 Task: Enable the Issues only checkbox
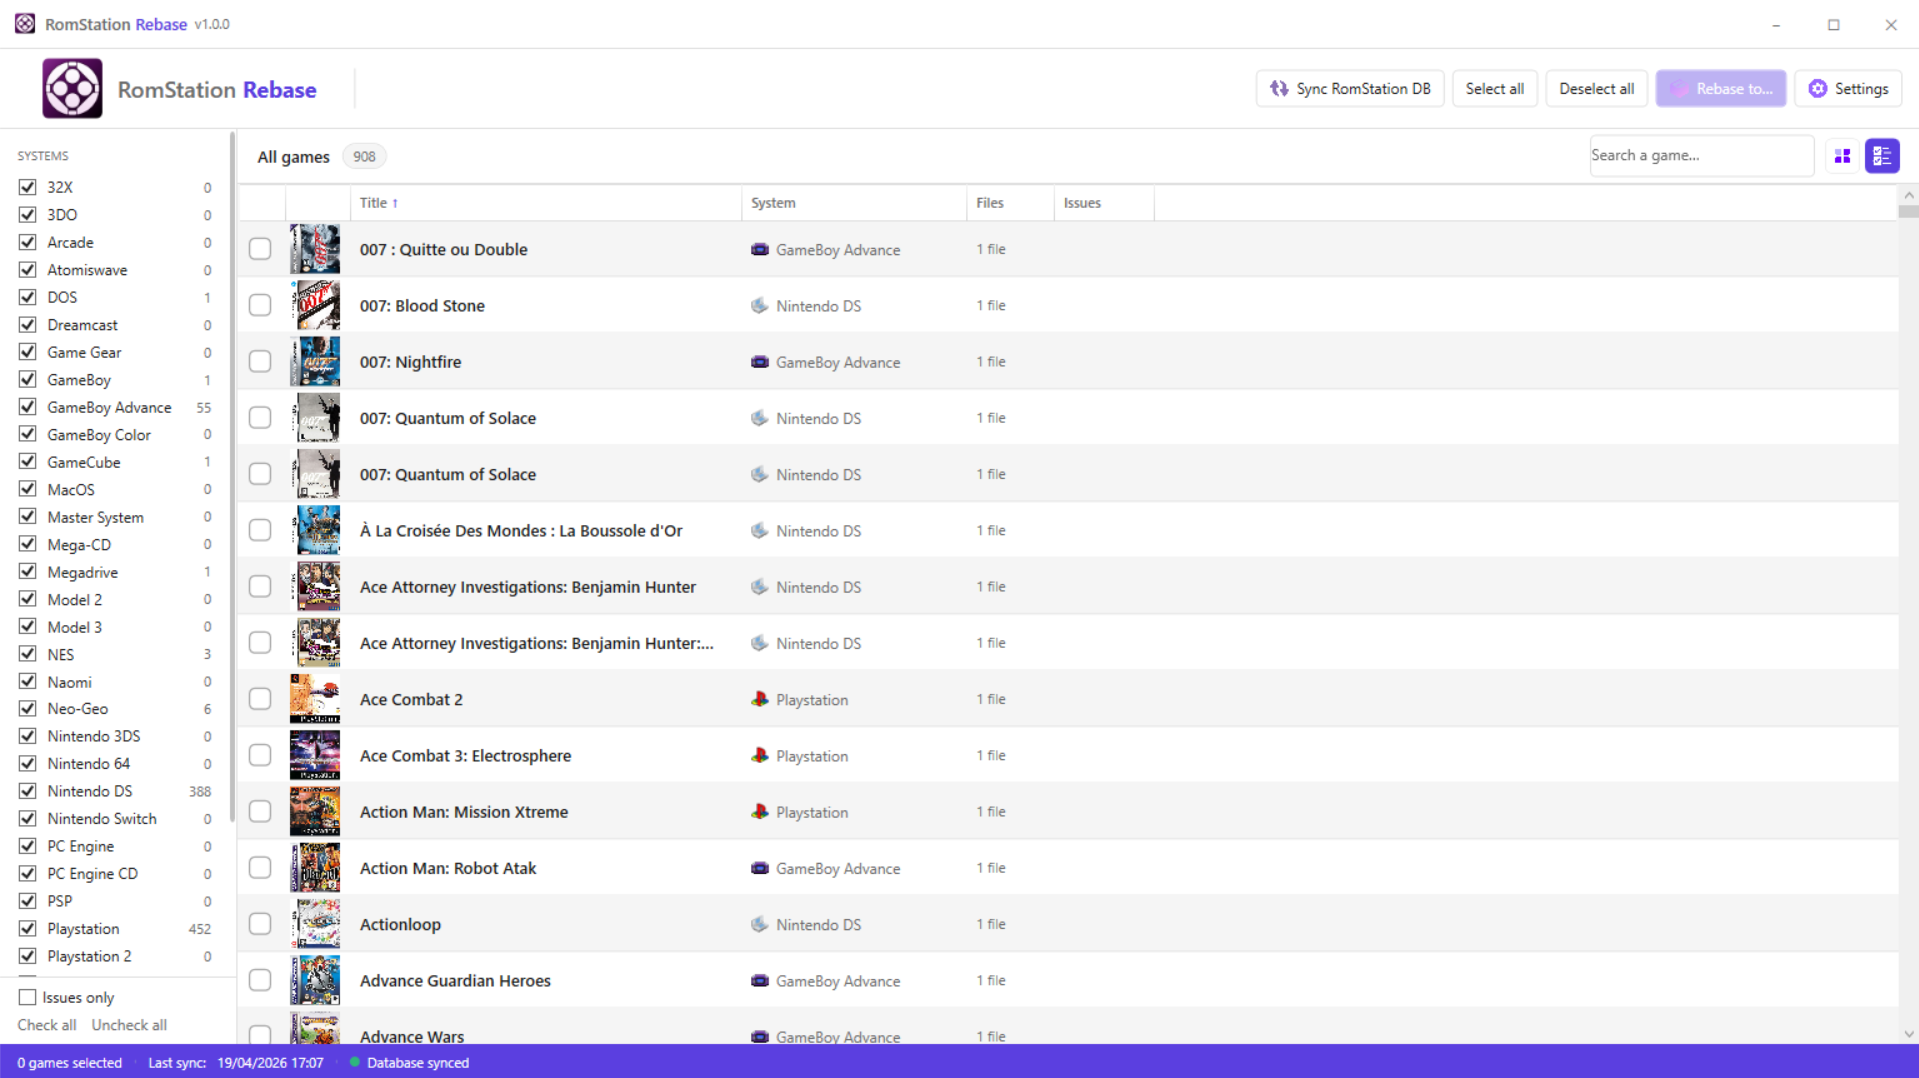28,998
